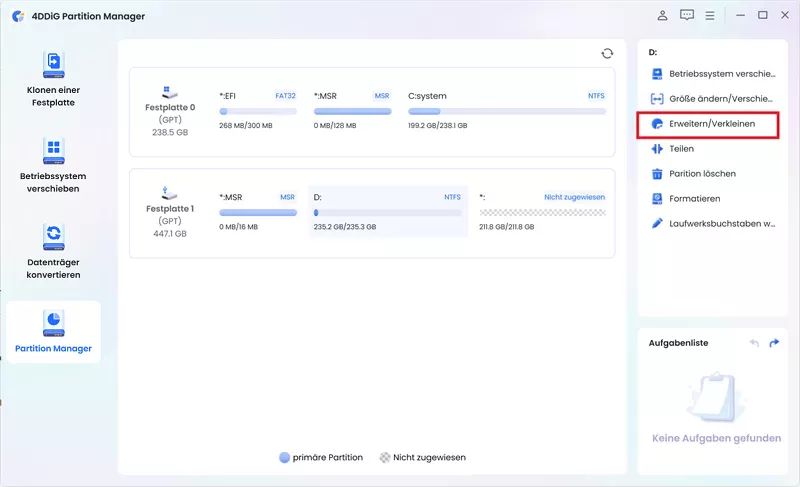Open the user account icon
Image resolution: width=800 pixels, height=487 pixels.
click(662, 15)
